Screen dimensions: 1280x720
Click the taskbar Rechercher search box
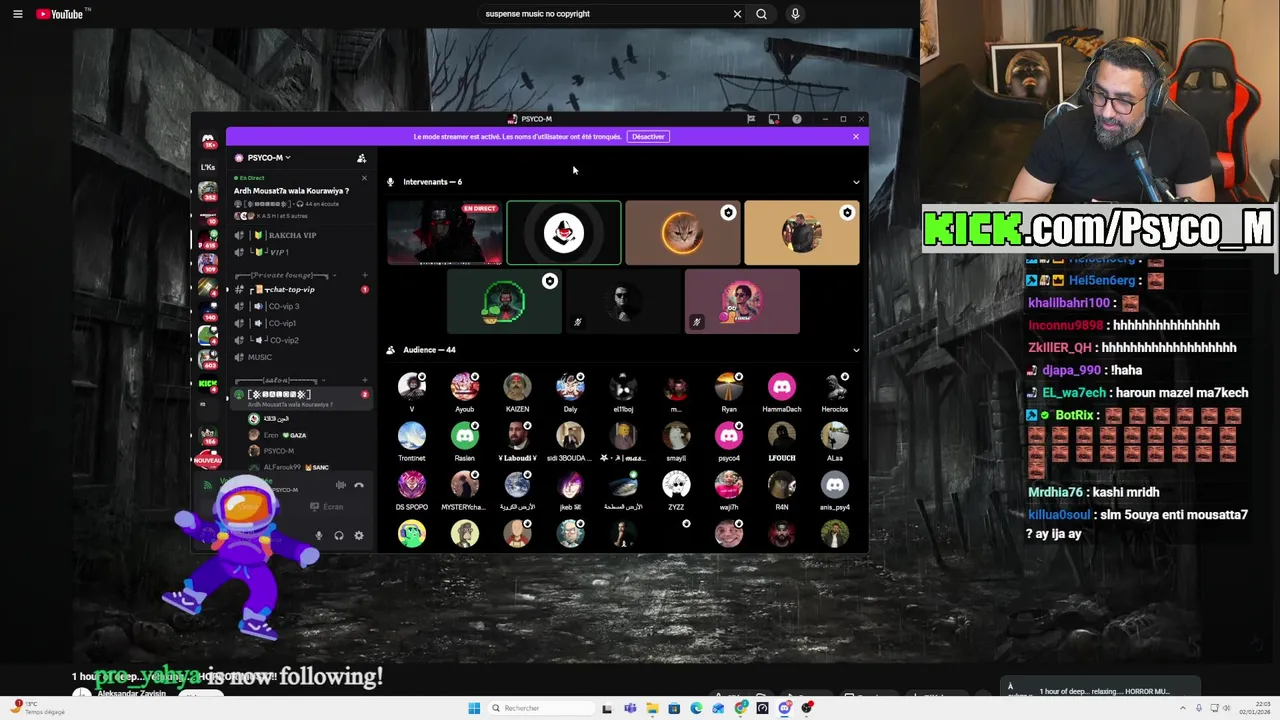[x=541, y=708]
